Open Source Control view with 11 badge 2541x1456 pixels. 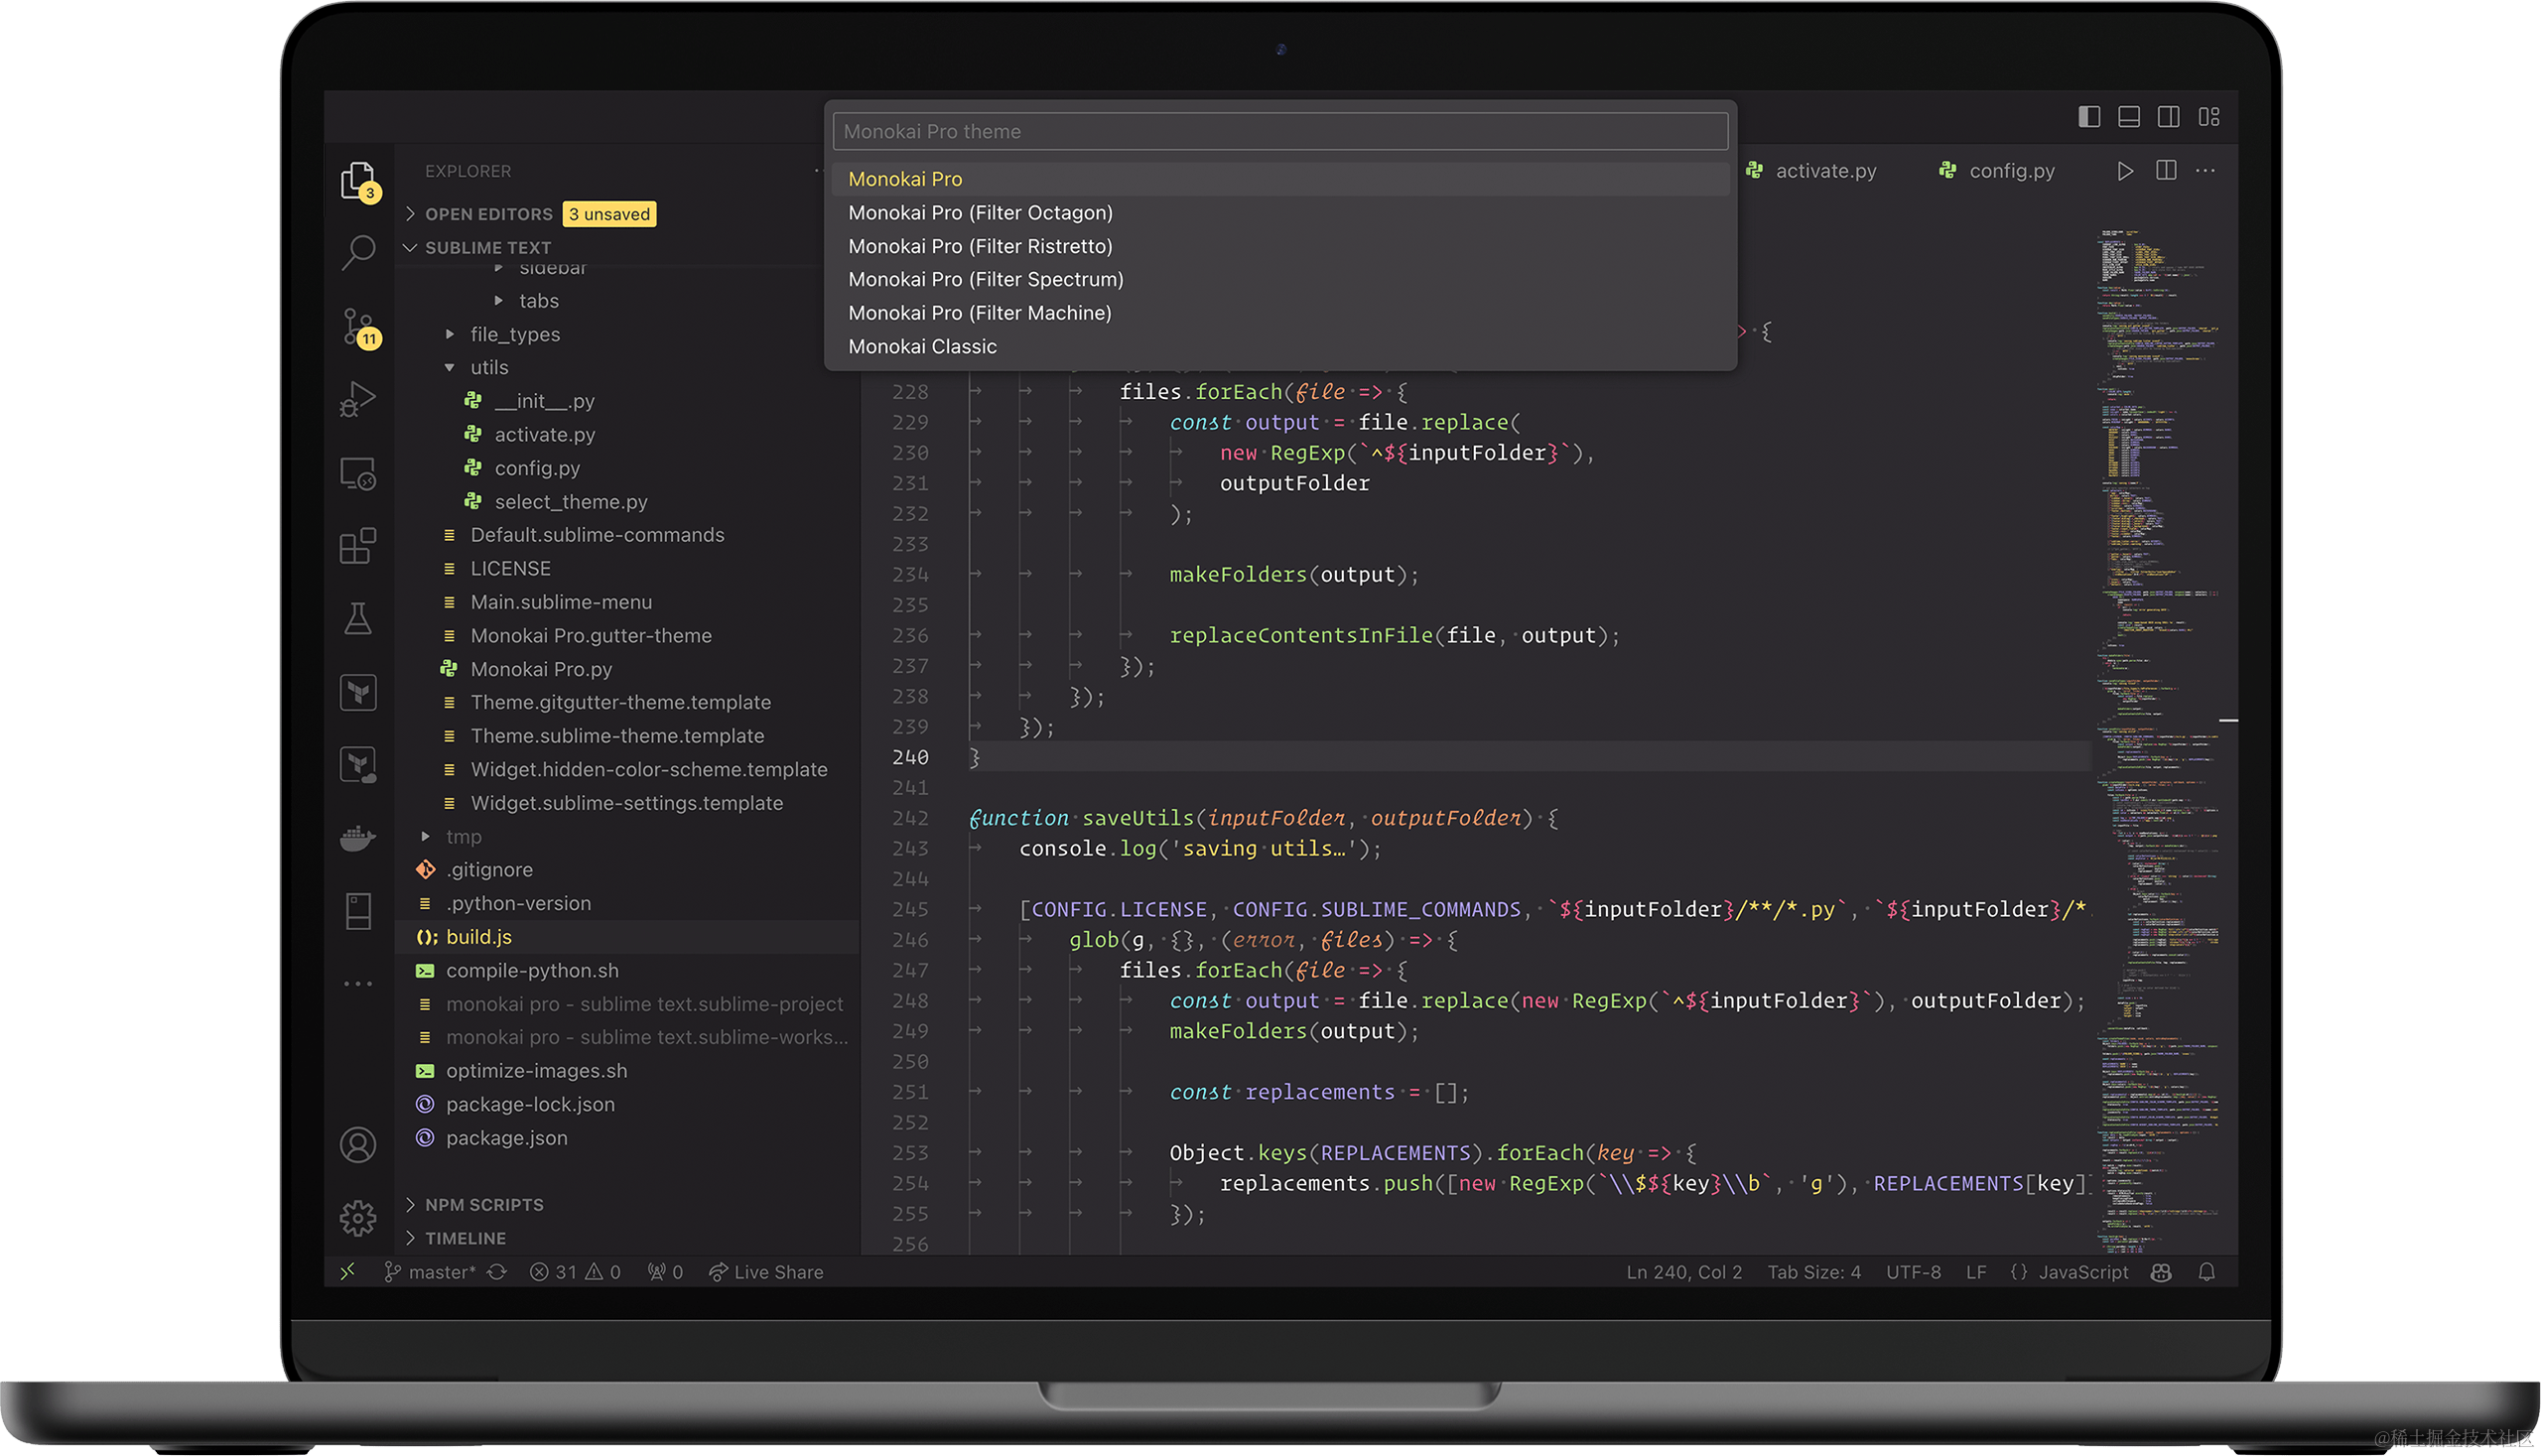[x=358, y=326]
